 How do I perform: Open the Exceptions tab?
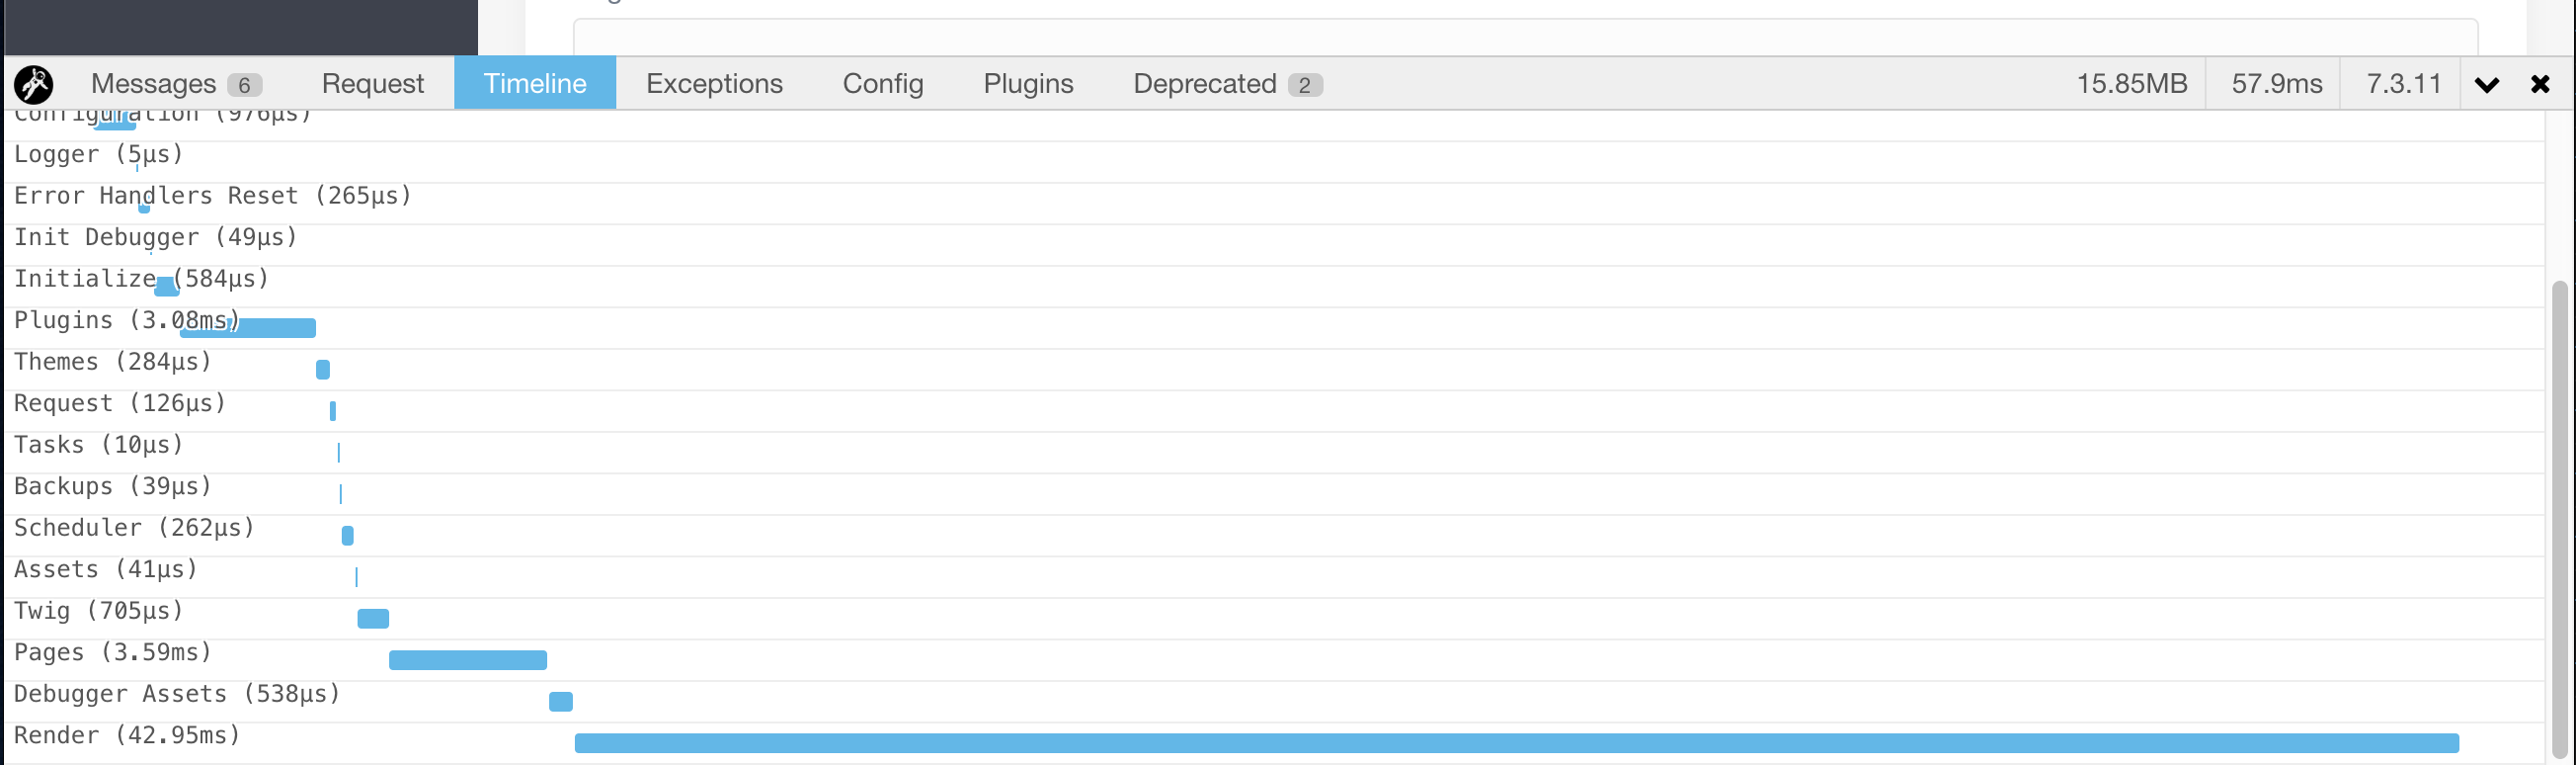[x=714, y=84]
